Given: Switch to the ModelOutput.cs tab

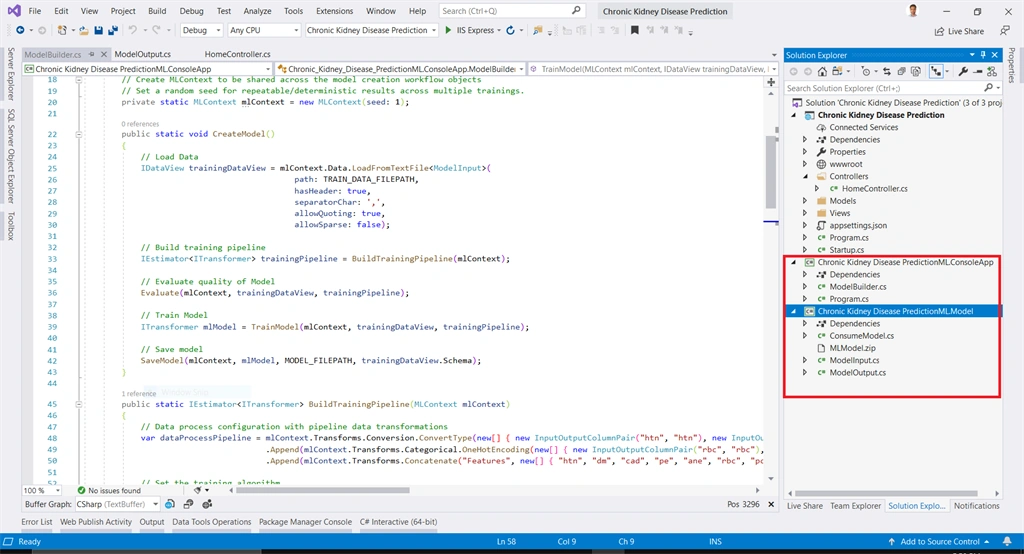Looking at the screenshot, I should point(142,54).
